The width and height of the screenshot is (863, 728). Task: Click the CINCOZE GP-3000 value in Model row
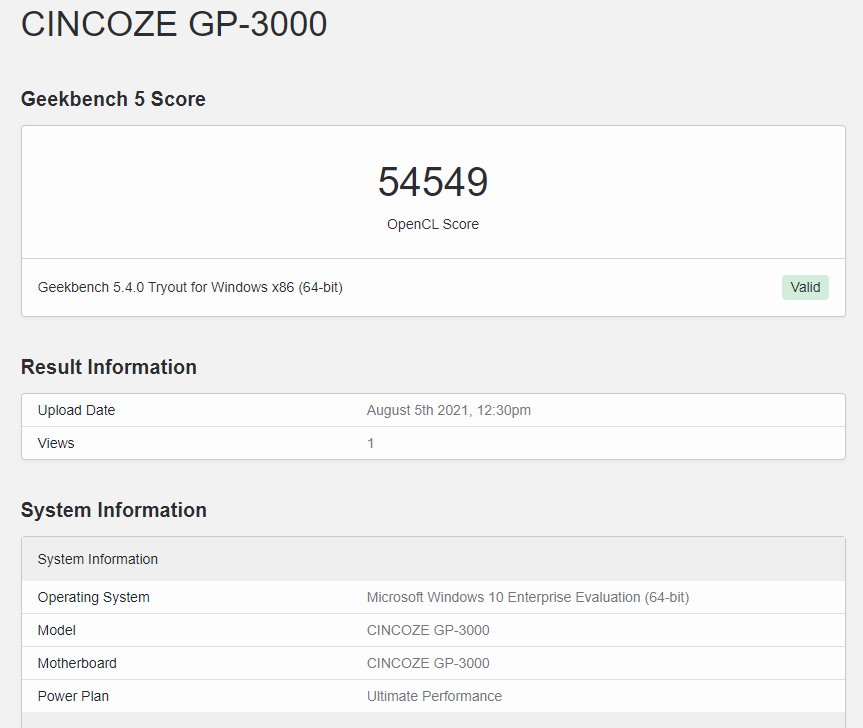(x=428, y=631)
